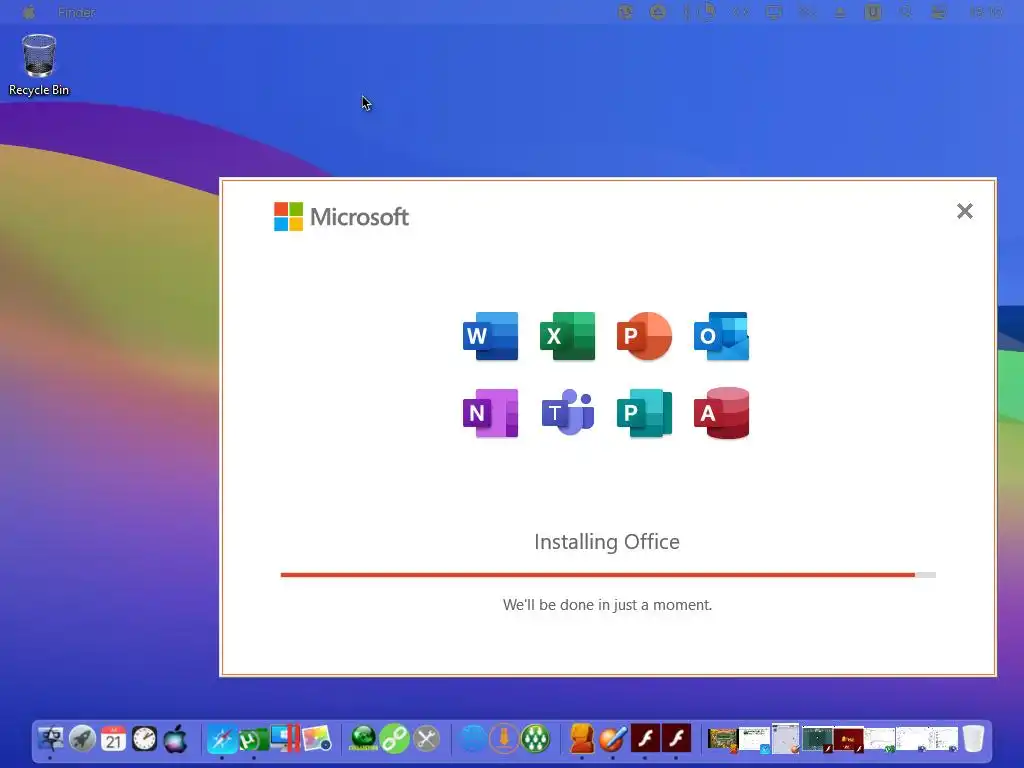
Task: Click the eject icon in the menu bar
Action: point(840,12)
